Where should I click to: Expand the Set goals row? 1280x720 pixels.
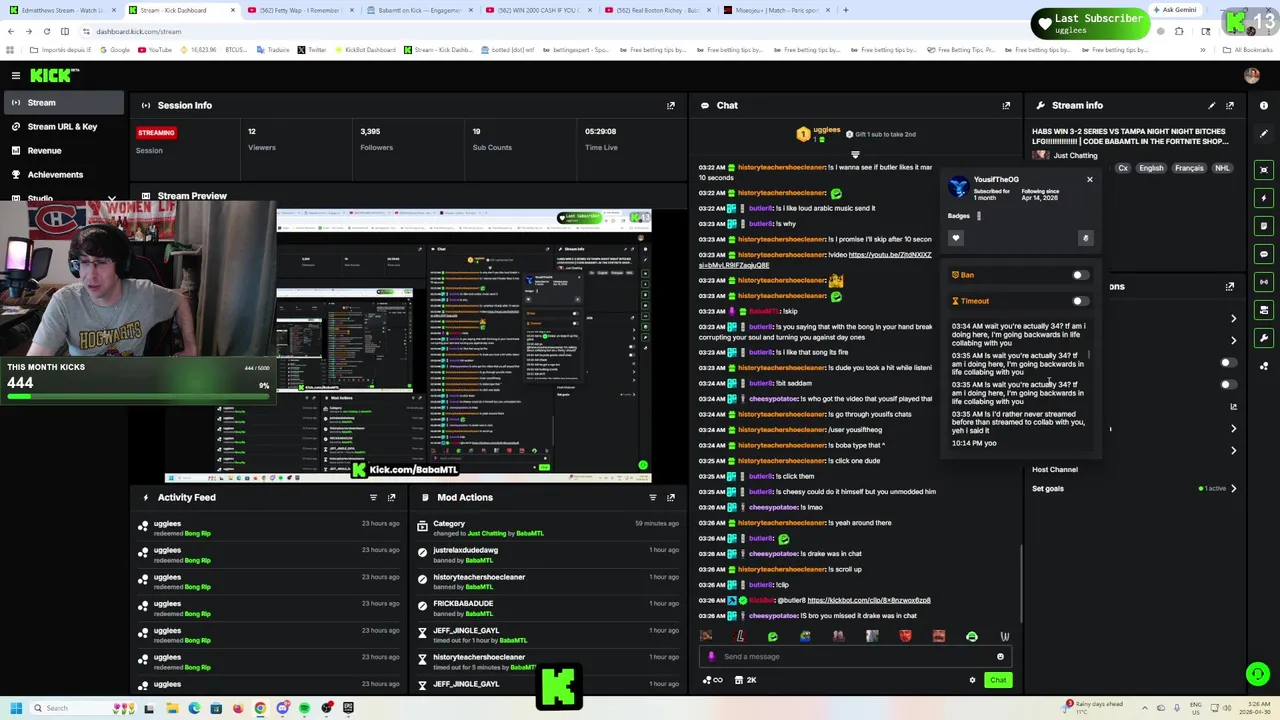1233,489
